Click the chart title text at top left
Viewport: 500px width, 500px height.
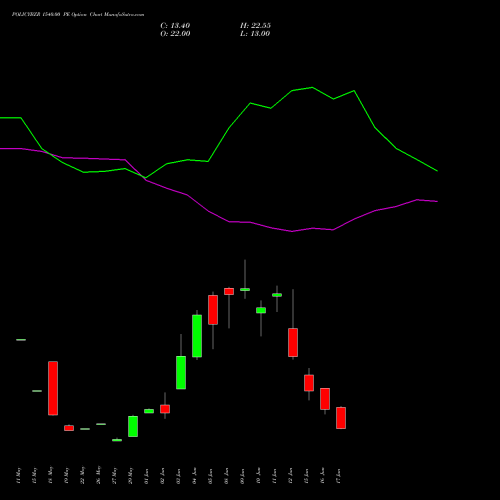click(78, 15)
